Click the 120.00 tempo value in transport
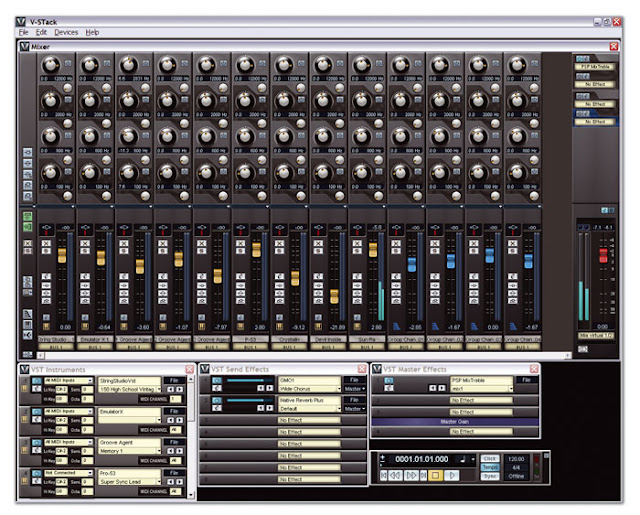This screenshot has height=515, width=640. point(516,459)
